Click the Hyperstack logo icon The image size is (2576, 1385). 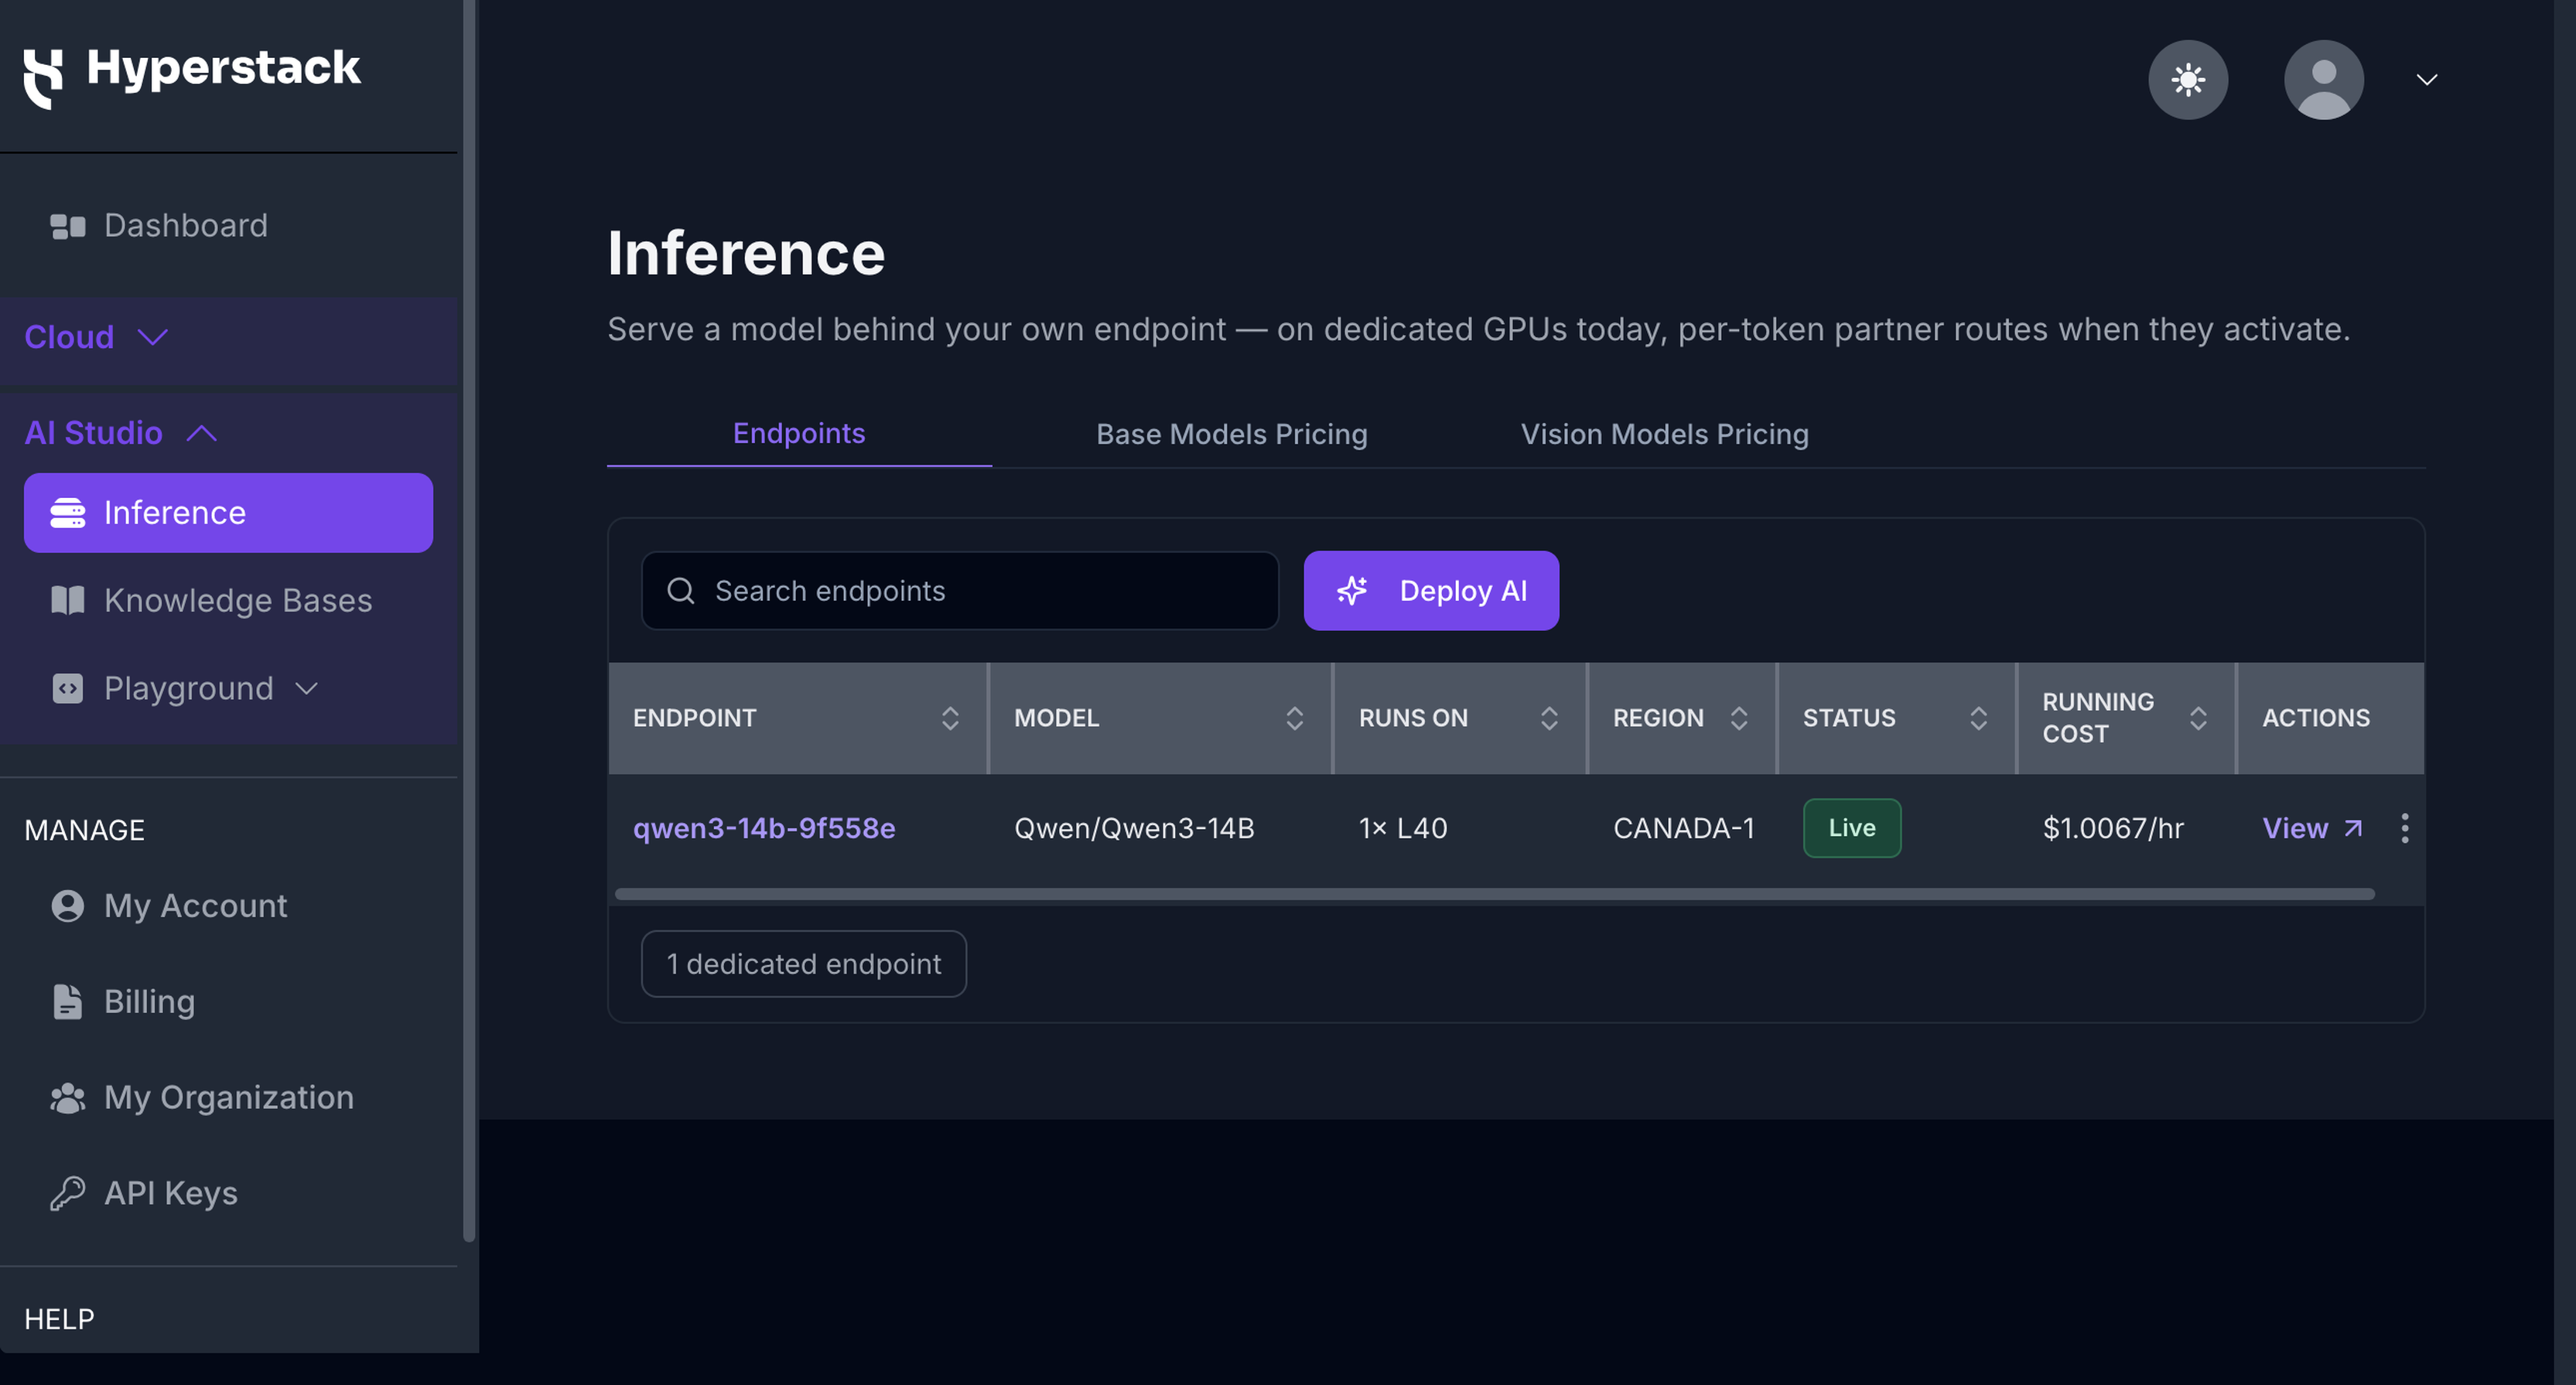(x=43, y=78)
